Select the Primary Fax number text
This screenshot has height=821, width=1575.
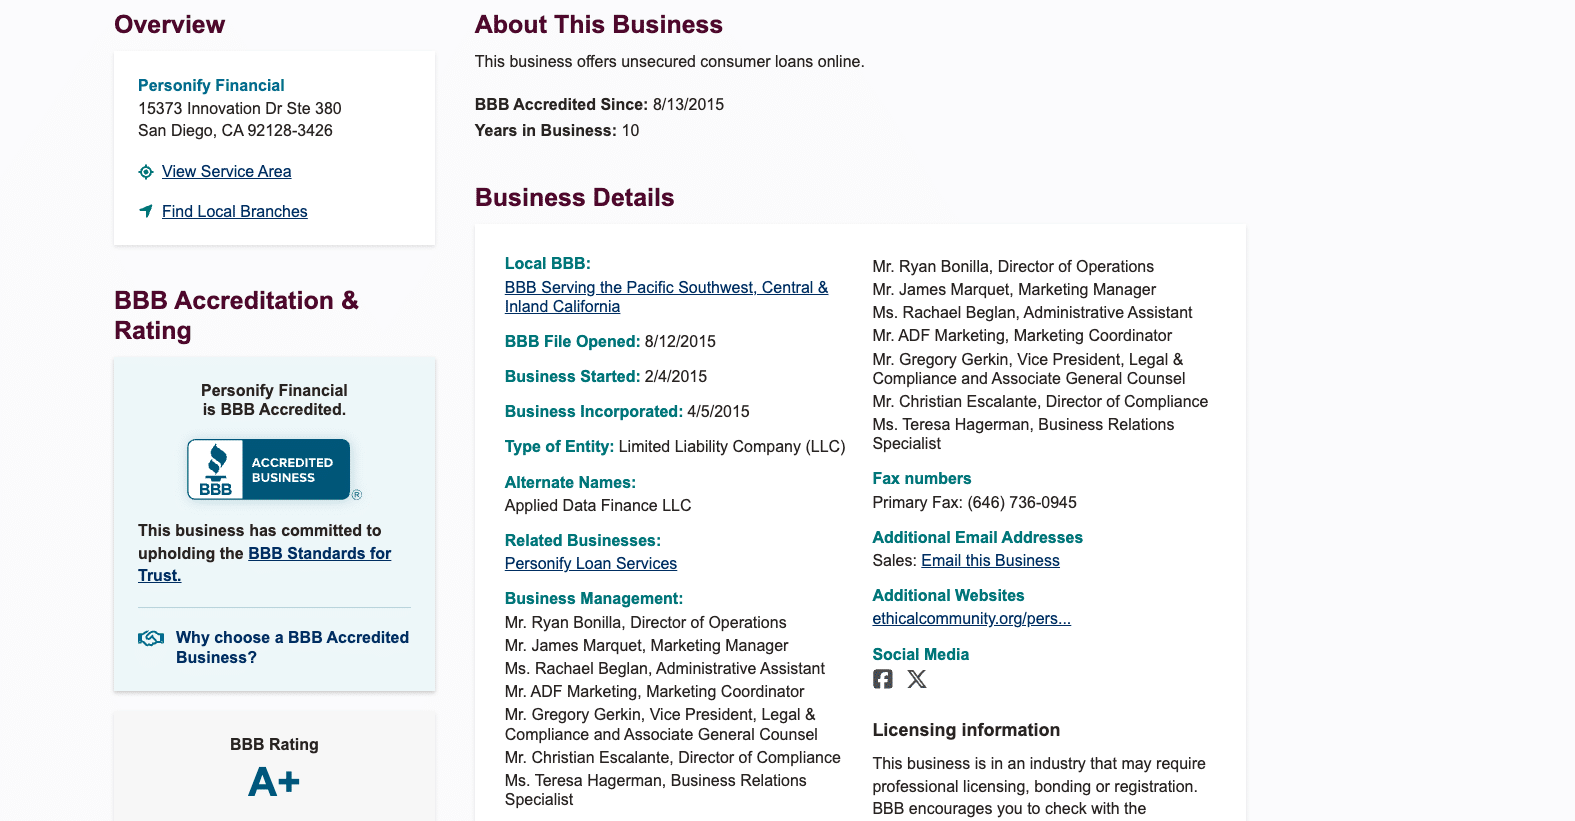(974, 502)
